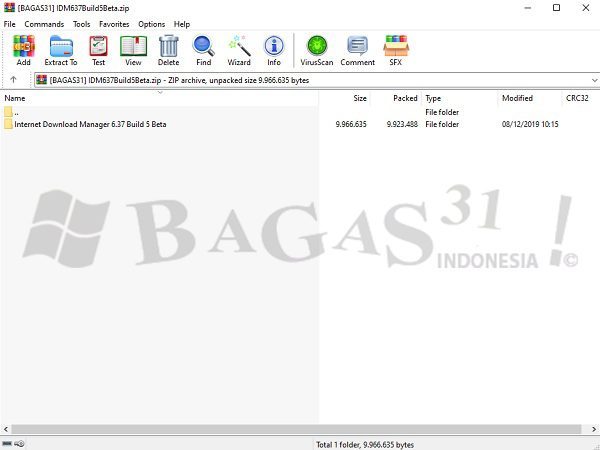
Task: Expand the archive path dropdown
Action: (594, 80)
